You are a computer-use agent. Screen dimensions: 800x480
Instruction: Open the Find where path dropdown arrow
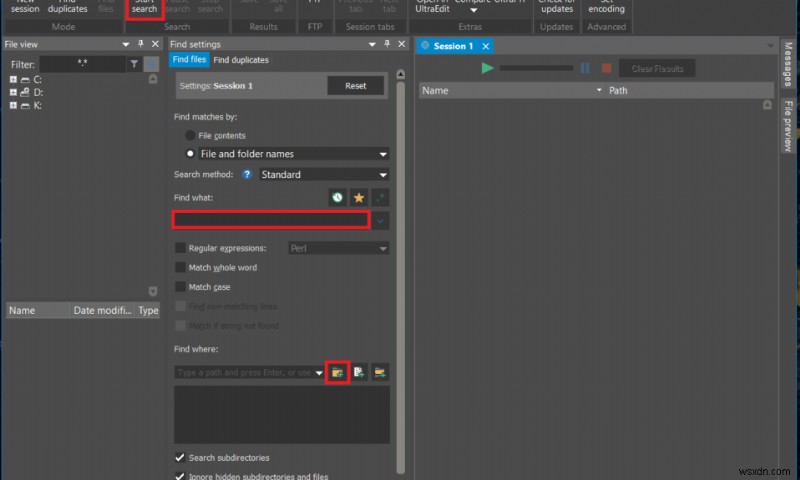[x=319, y=373]
